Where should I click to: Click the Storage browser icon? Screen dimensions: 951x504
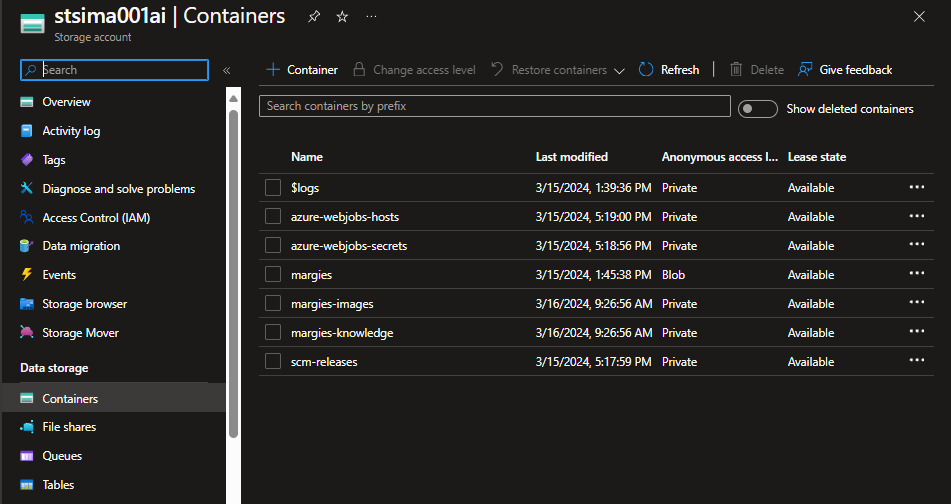(x=27, y=304)
